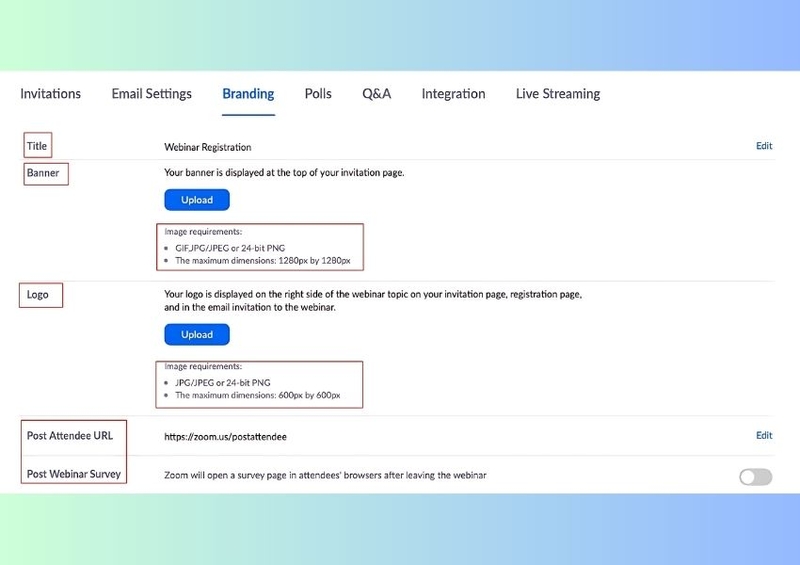Click the Logo section label
The image size is (800, 565).
[x=38, y=295]
